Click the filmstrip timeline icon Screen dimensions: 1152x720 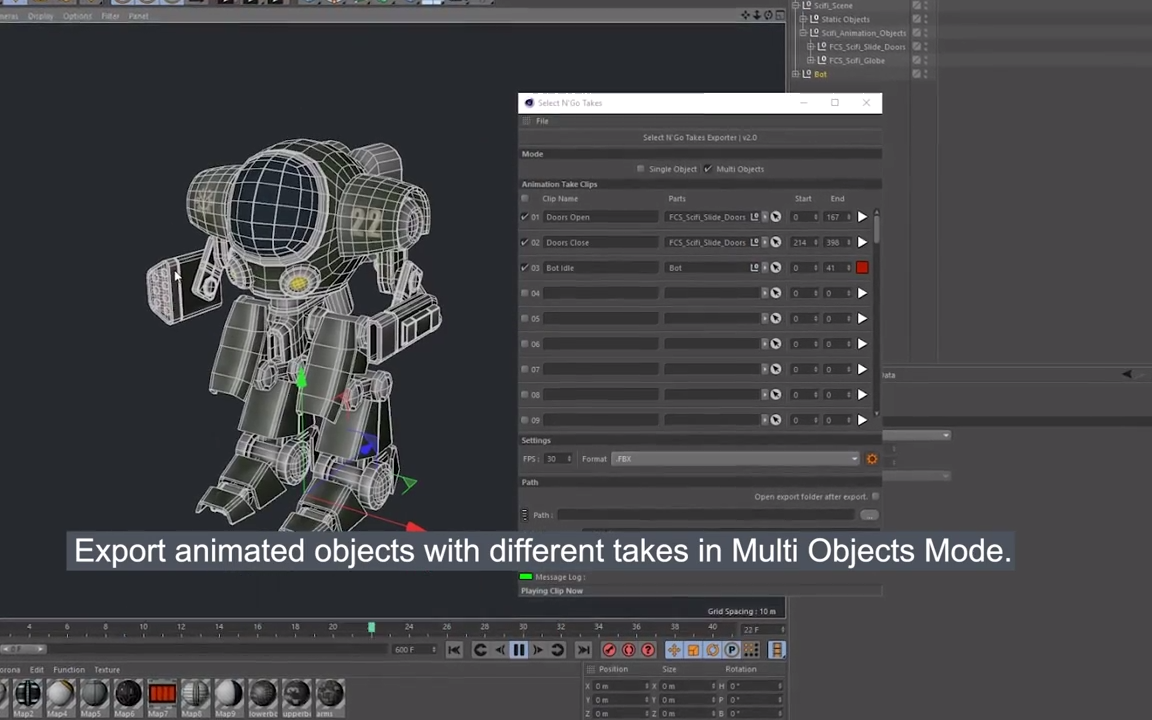[777, 650]
